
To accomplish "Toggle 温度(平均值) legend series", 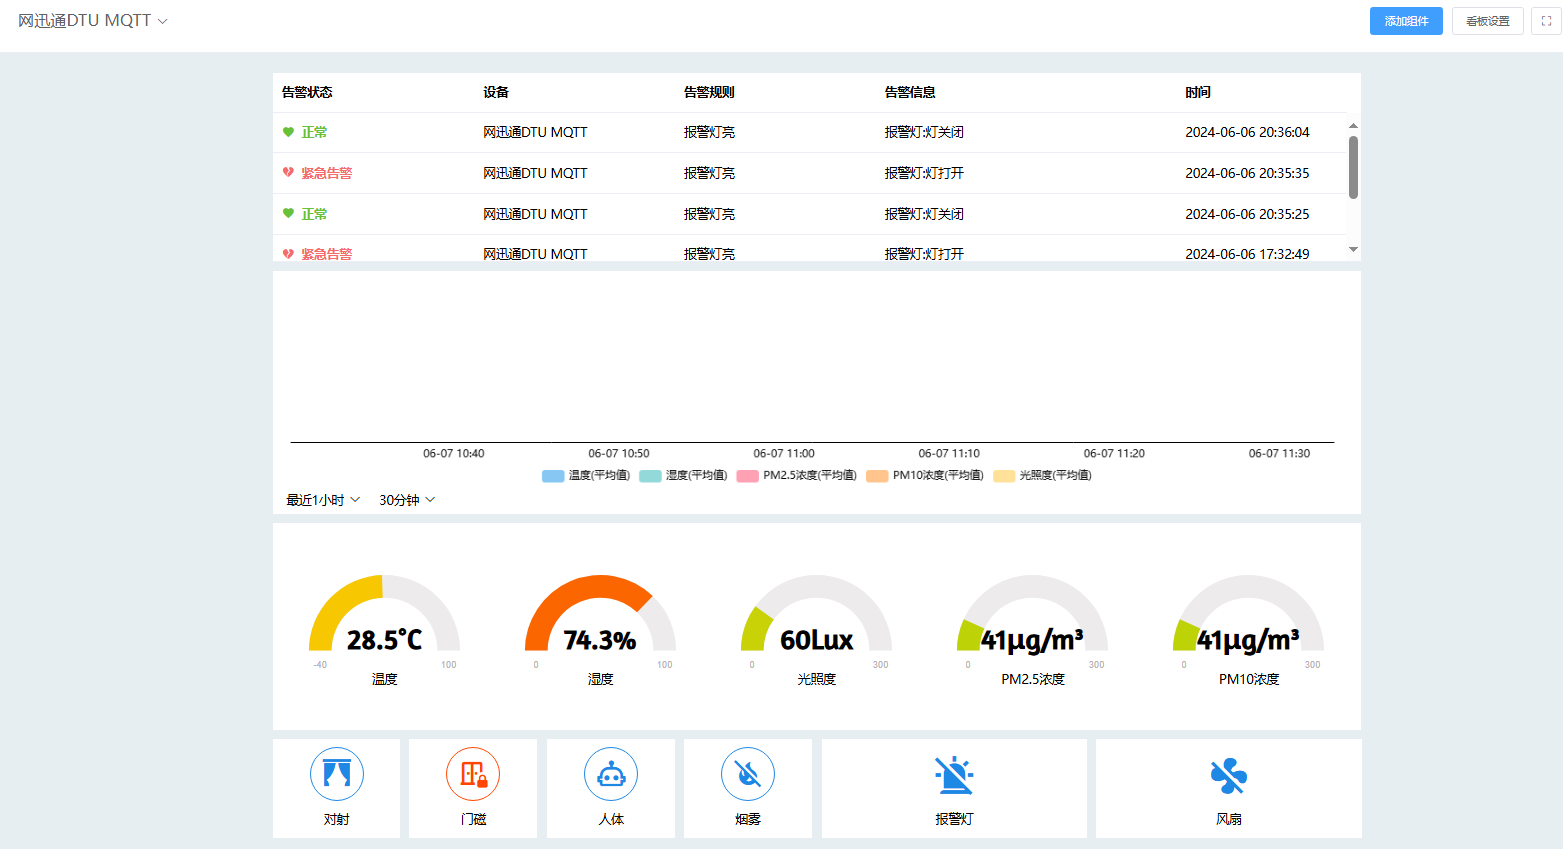I will (x=586, y=476).
